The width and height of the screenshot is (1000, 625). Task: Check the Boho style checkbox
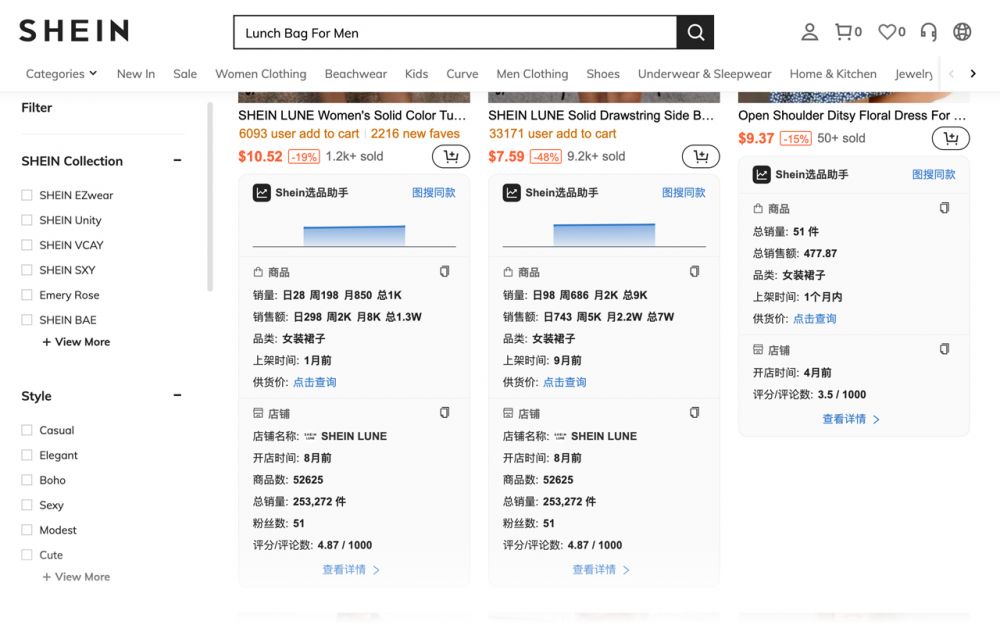(27, 480)
